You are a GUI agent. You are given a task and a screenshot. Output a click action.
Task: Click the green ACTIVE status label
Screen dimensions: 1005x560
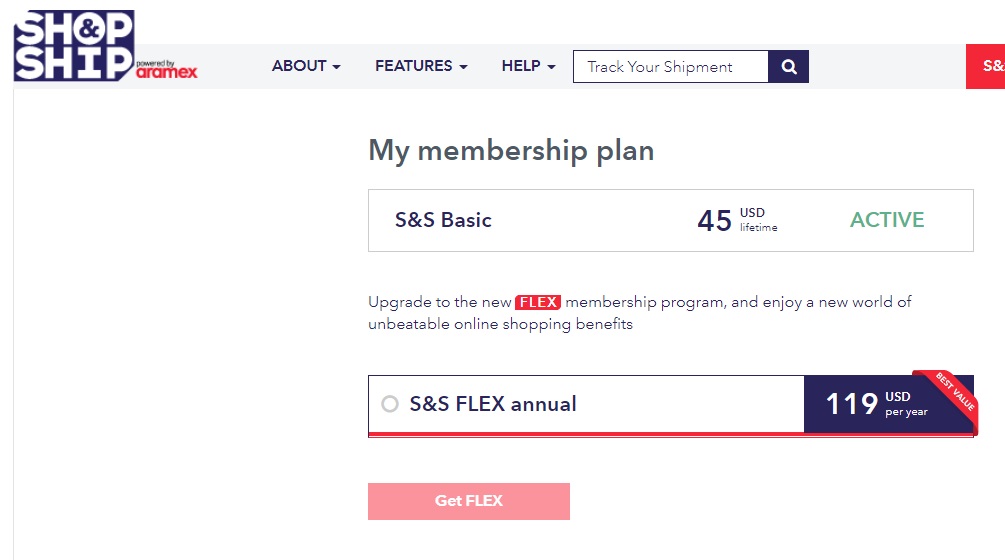coord(887,220)
